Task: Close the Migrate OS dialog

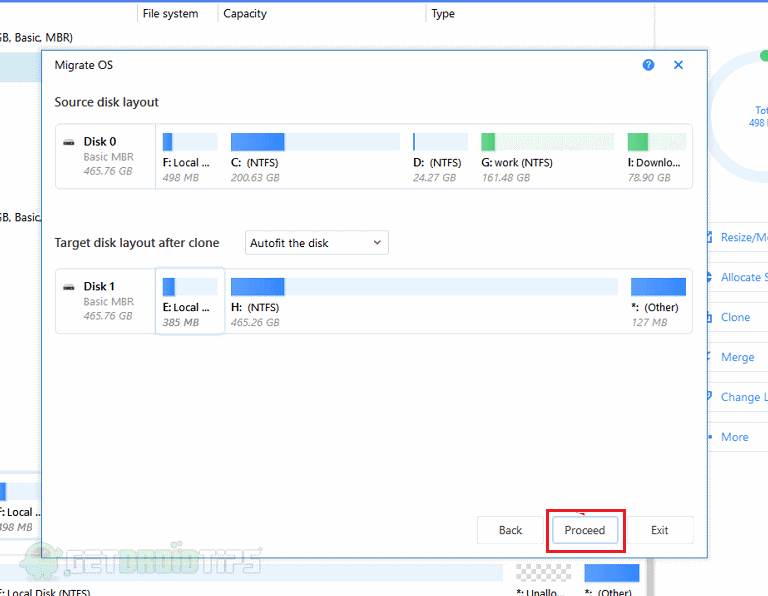Action: 678,65
